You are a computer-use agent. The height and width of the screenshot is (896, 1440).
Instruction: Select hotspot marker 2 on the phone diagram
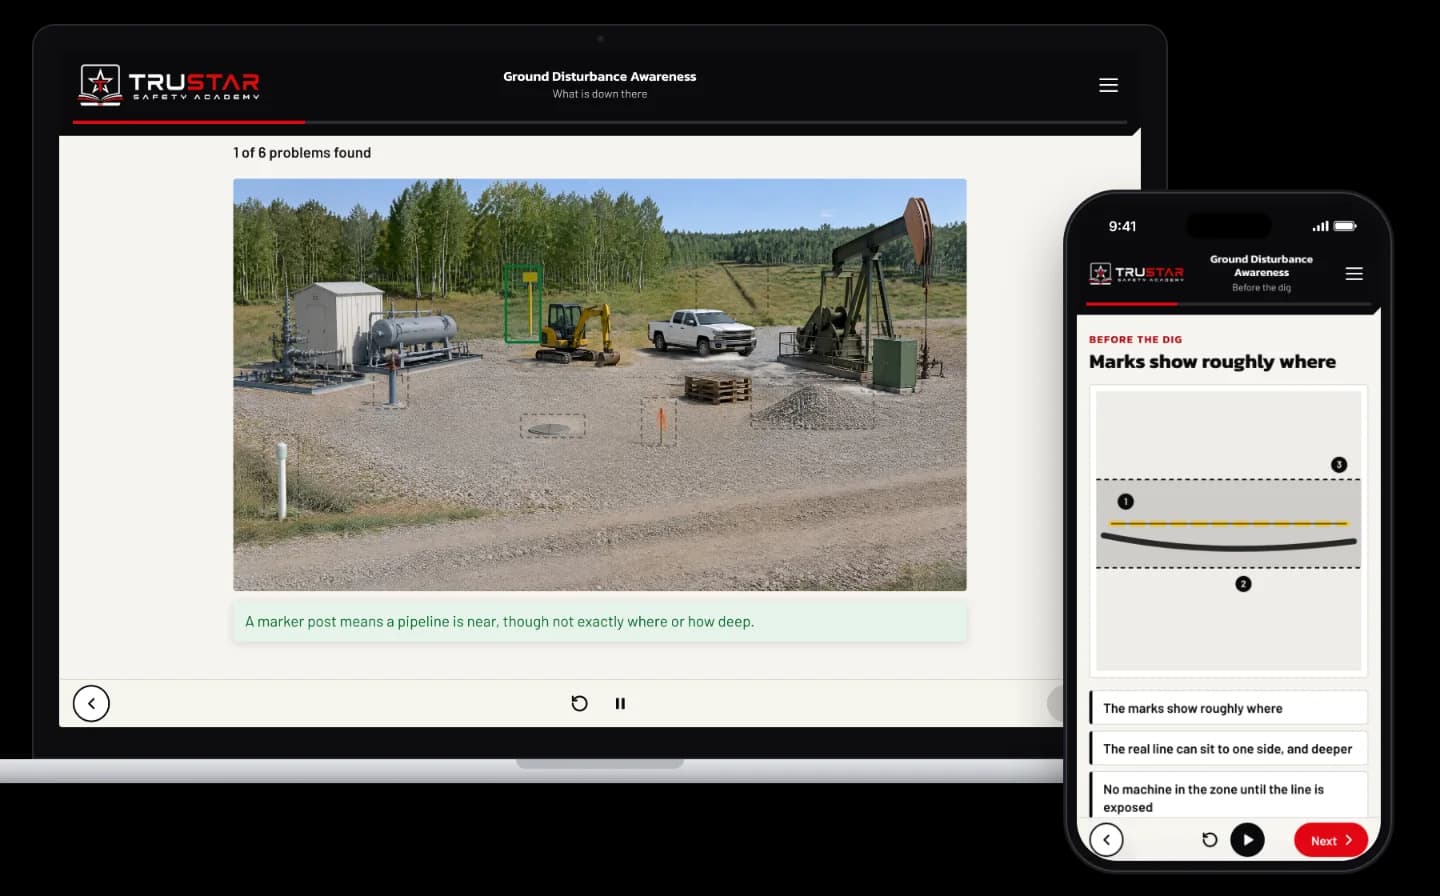(1243, 584)
